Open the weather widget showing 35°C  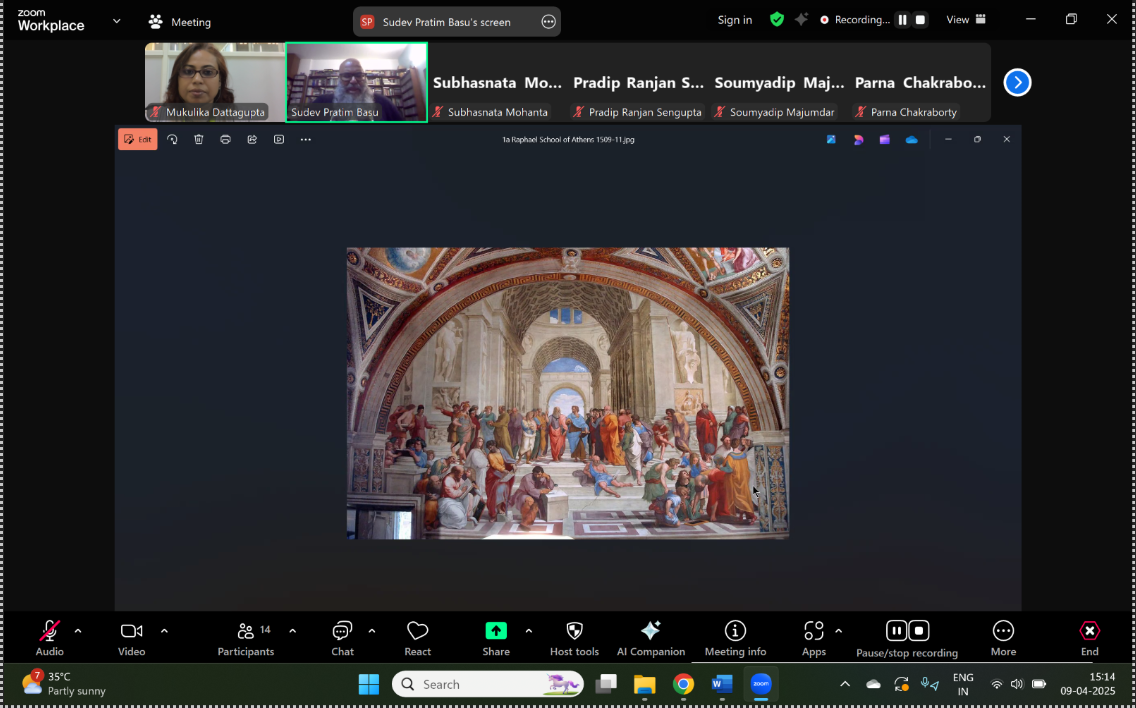coord(64,684)
